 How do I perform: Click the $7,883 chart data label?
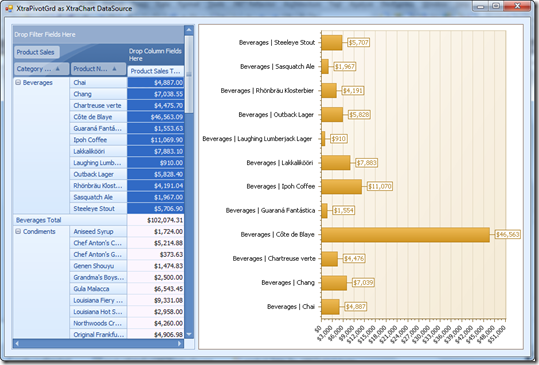click(366, 163)
